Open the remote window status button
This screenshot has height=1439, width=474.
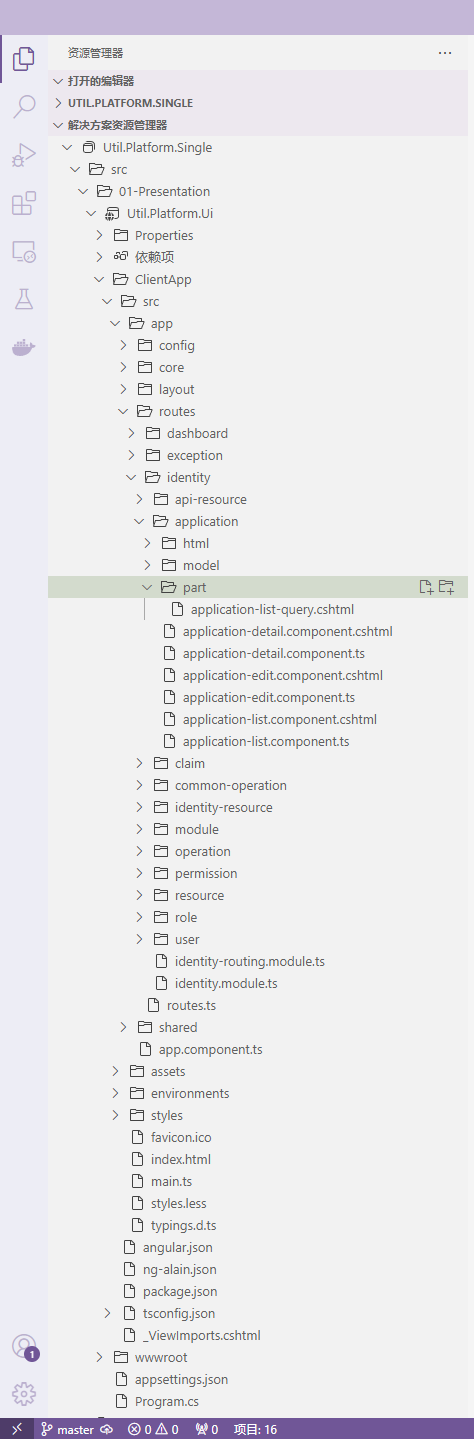pyautogui.click(x=17, y=1429)
